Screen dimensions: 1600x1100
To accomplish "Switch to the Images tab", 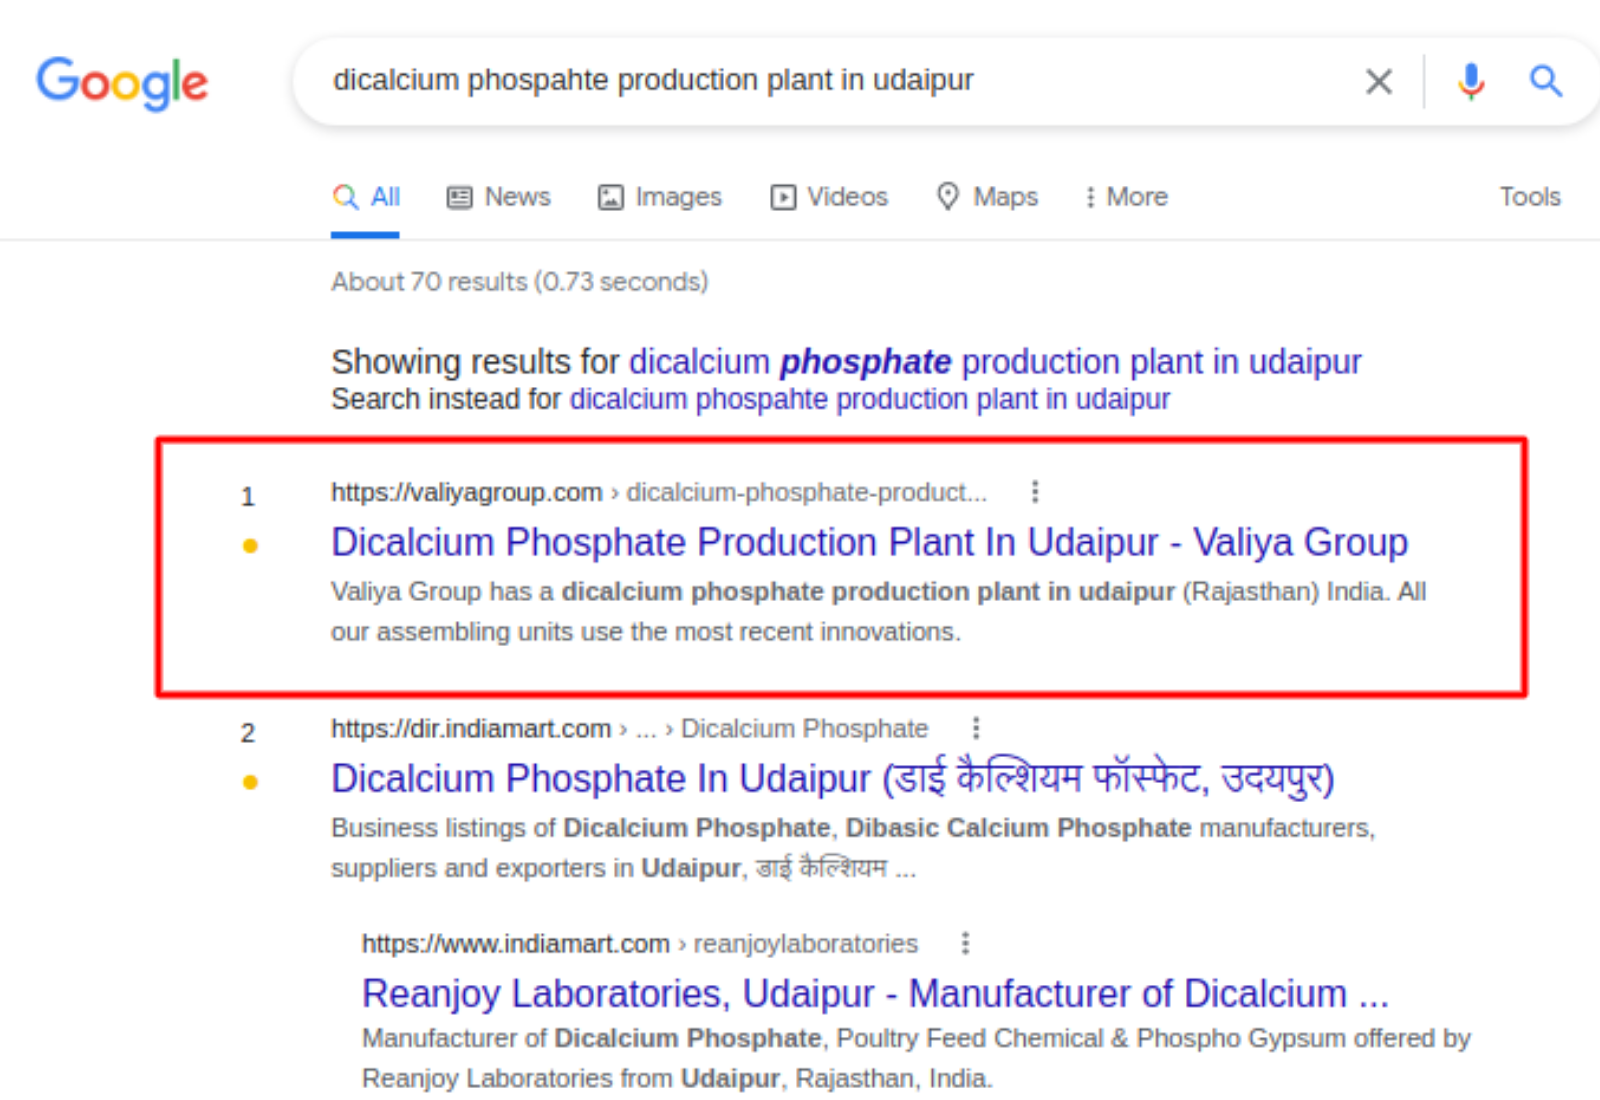I will coord(659,197).
